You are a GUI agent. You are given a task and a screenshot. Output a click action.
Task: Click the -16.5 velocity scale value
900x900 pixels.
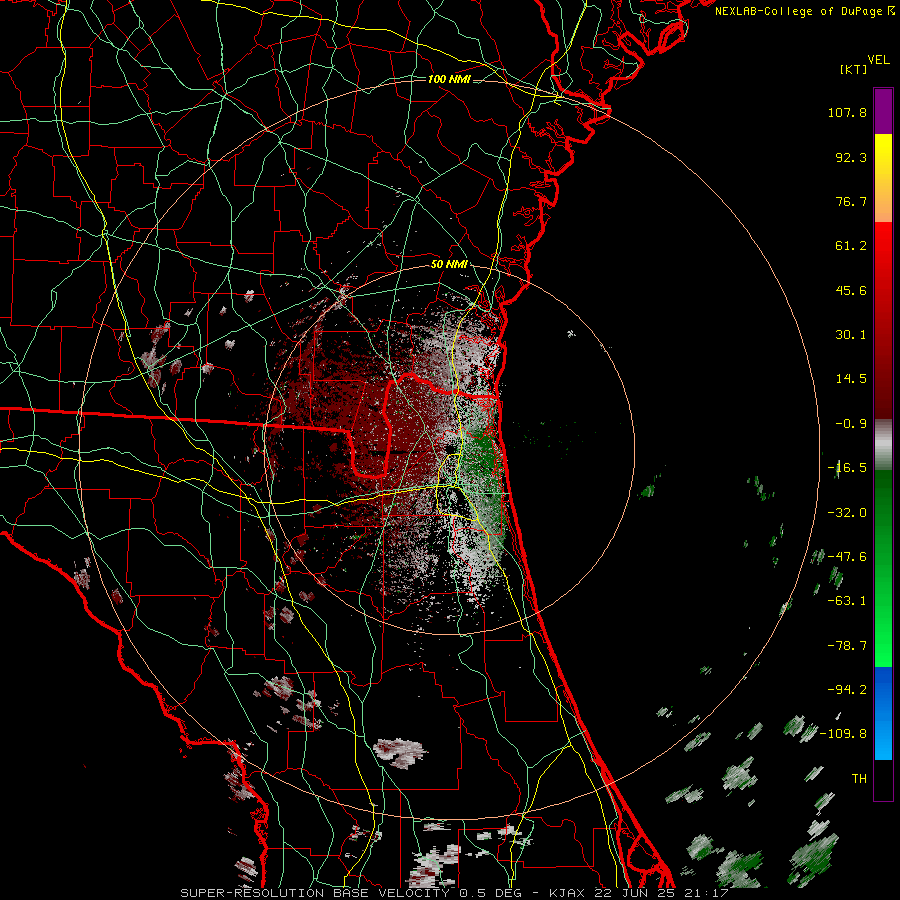(x=847, y=468)
